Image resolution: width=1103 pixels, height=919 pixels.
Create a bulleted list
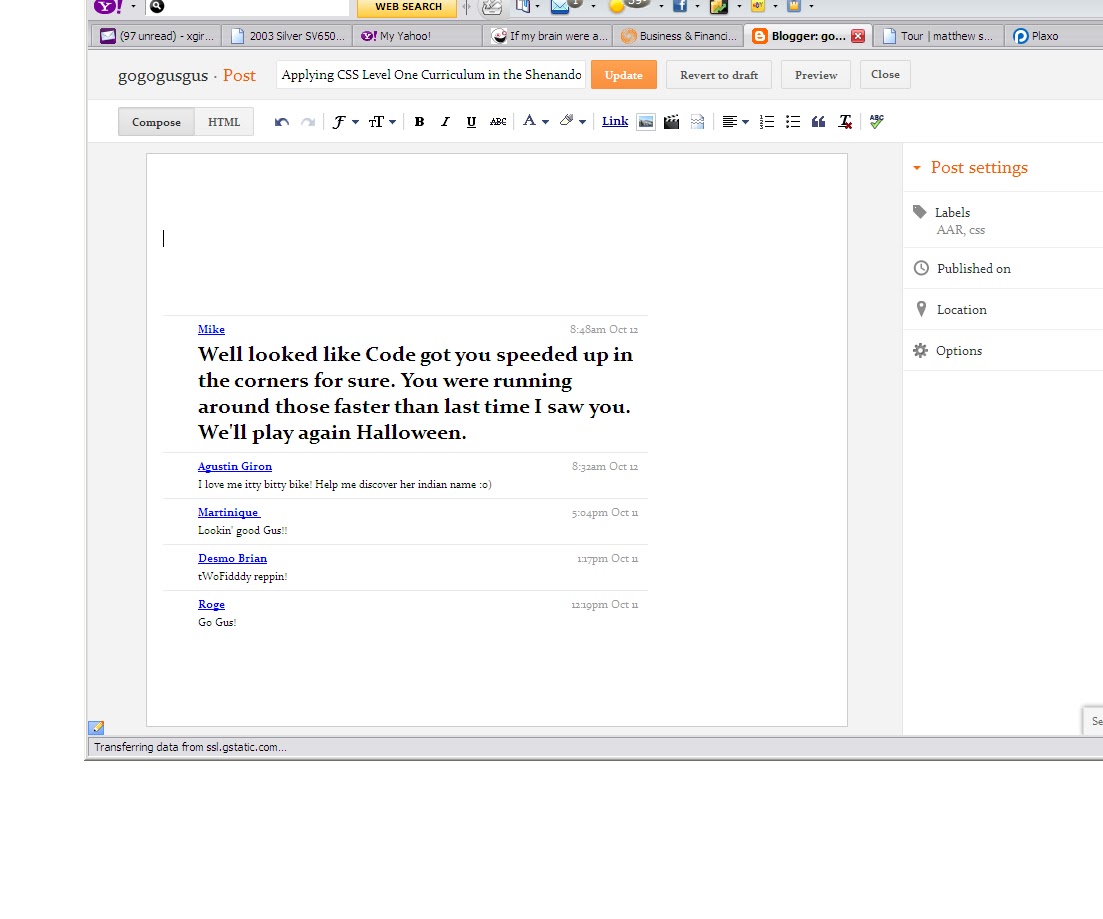click(x=793, y=122)
